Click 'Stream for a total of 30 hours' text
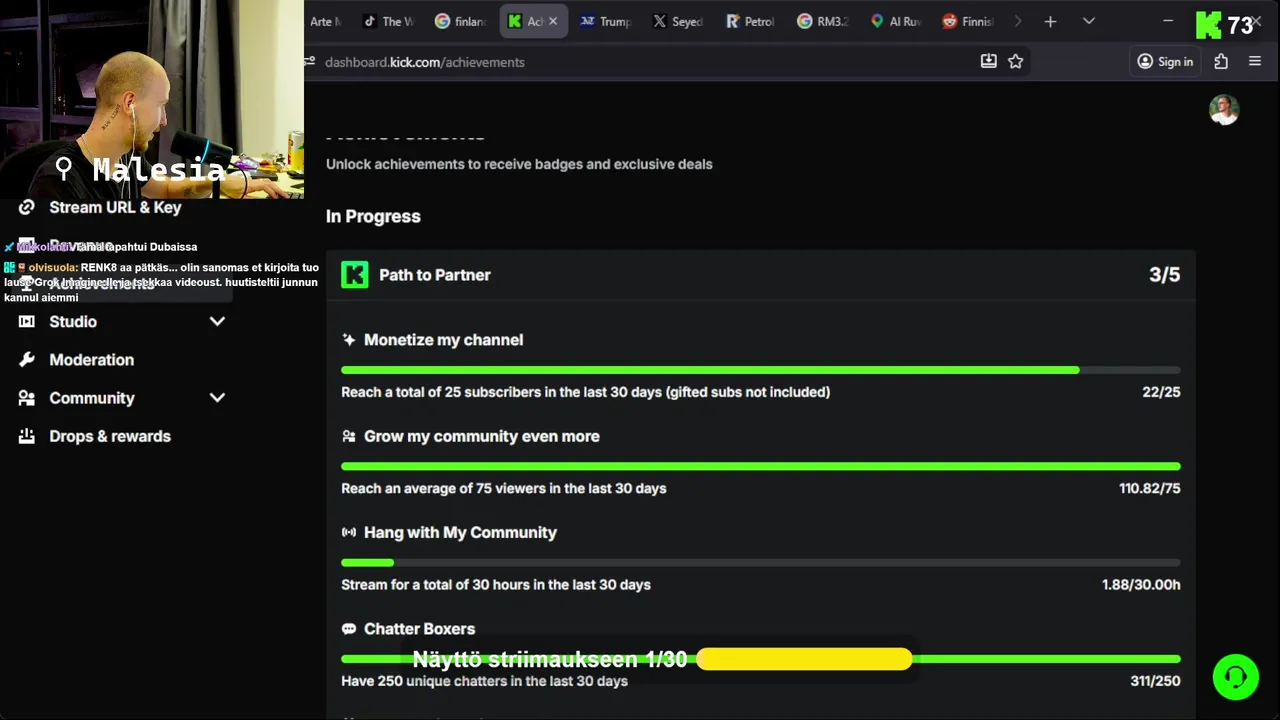Screen dimensions: 1280x720 (x=496, y=585)
